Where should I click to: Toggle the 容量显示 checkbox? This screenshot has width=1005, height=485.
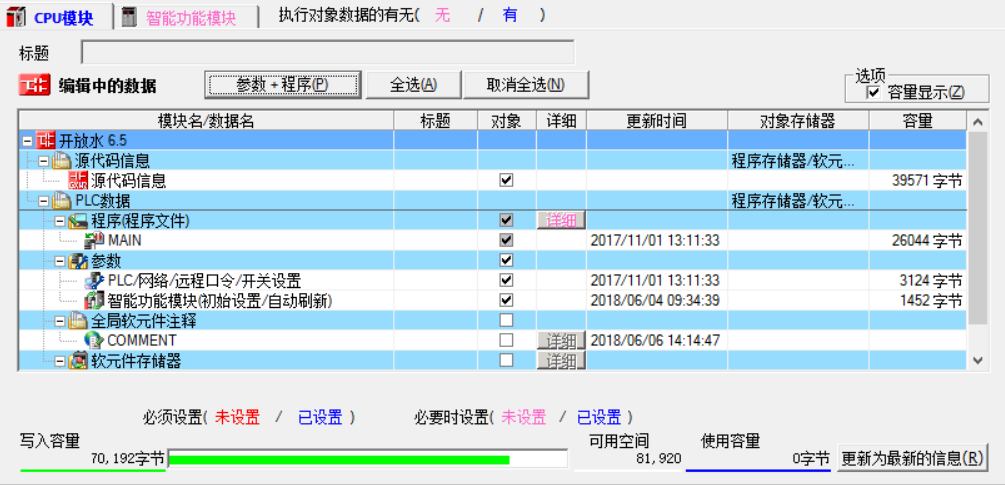[873, 92]
